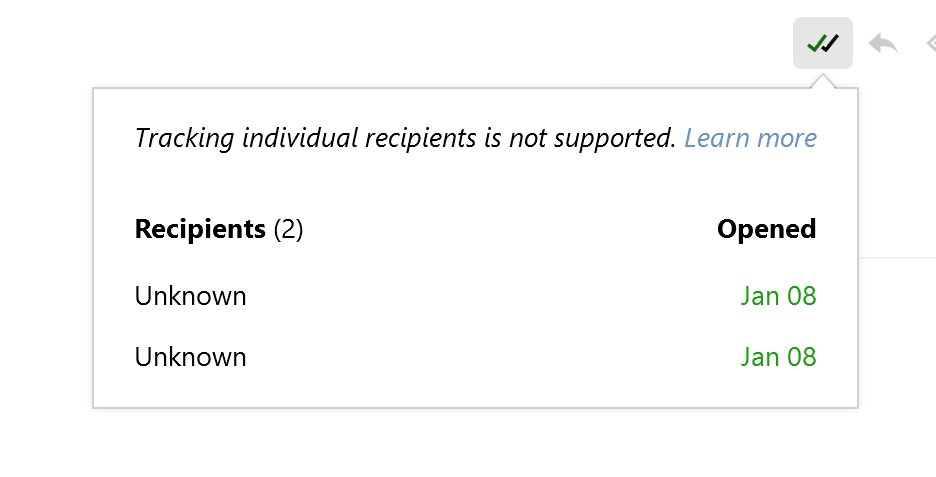936x477 pixels.
Task: Click the popup's pointer arrow under tracking button
Action: pyautogui.click(x=823, y=81)
